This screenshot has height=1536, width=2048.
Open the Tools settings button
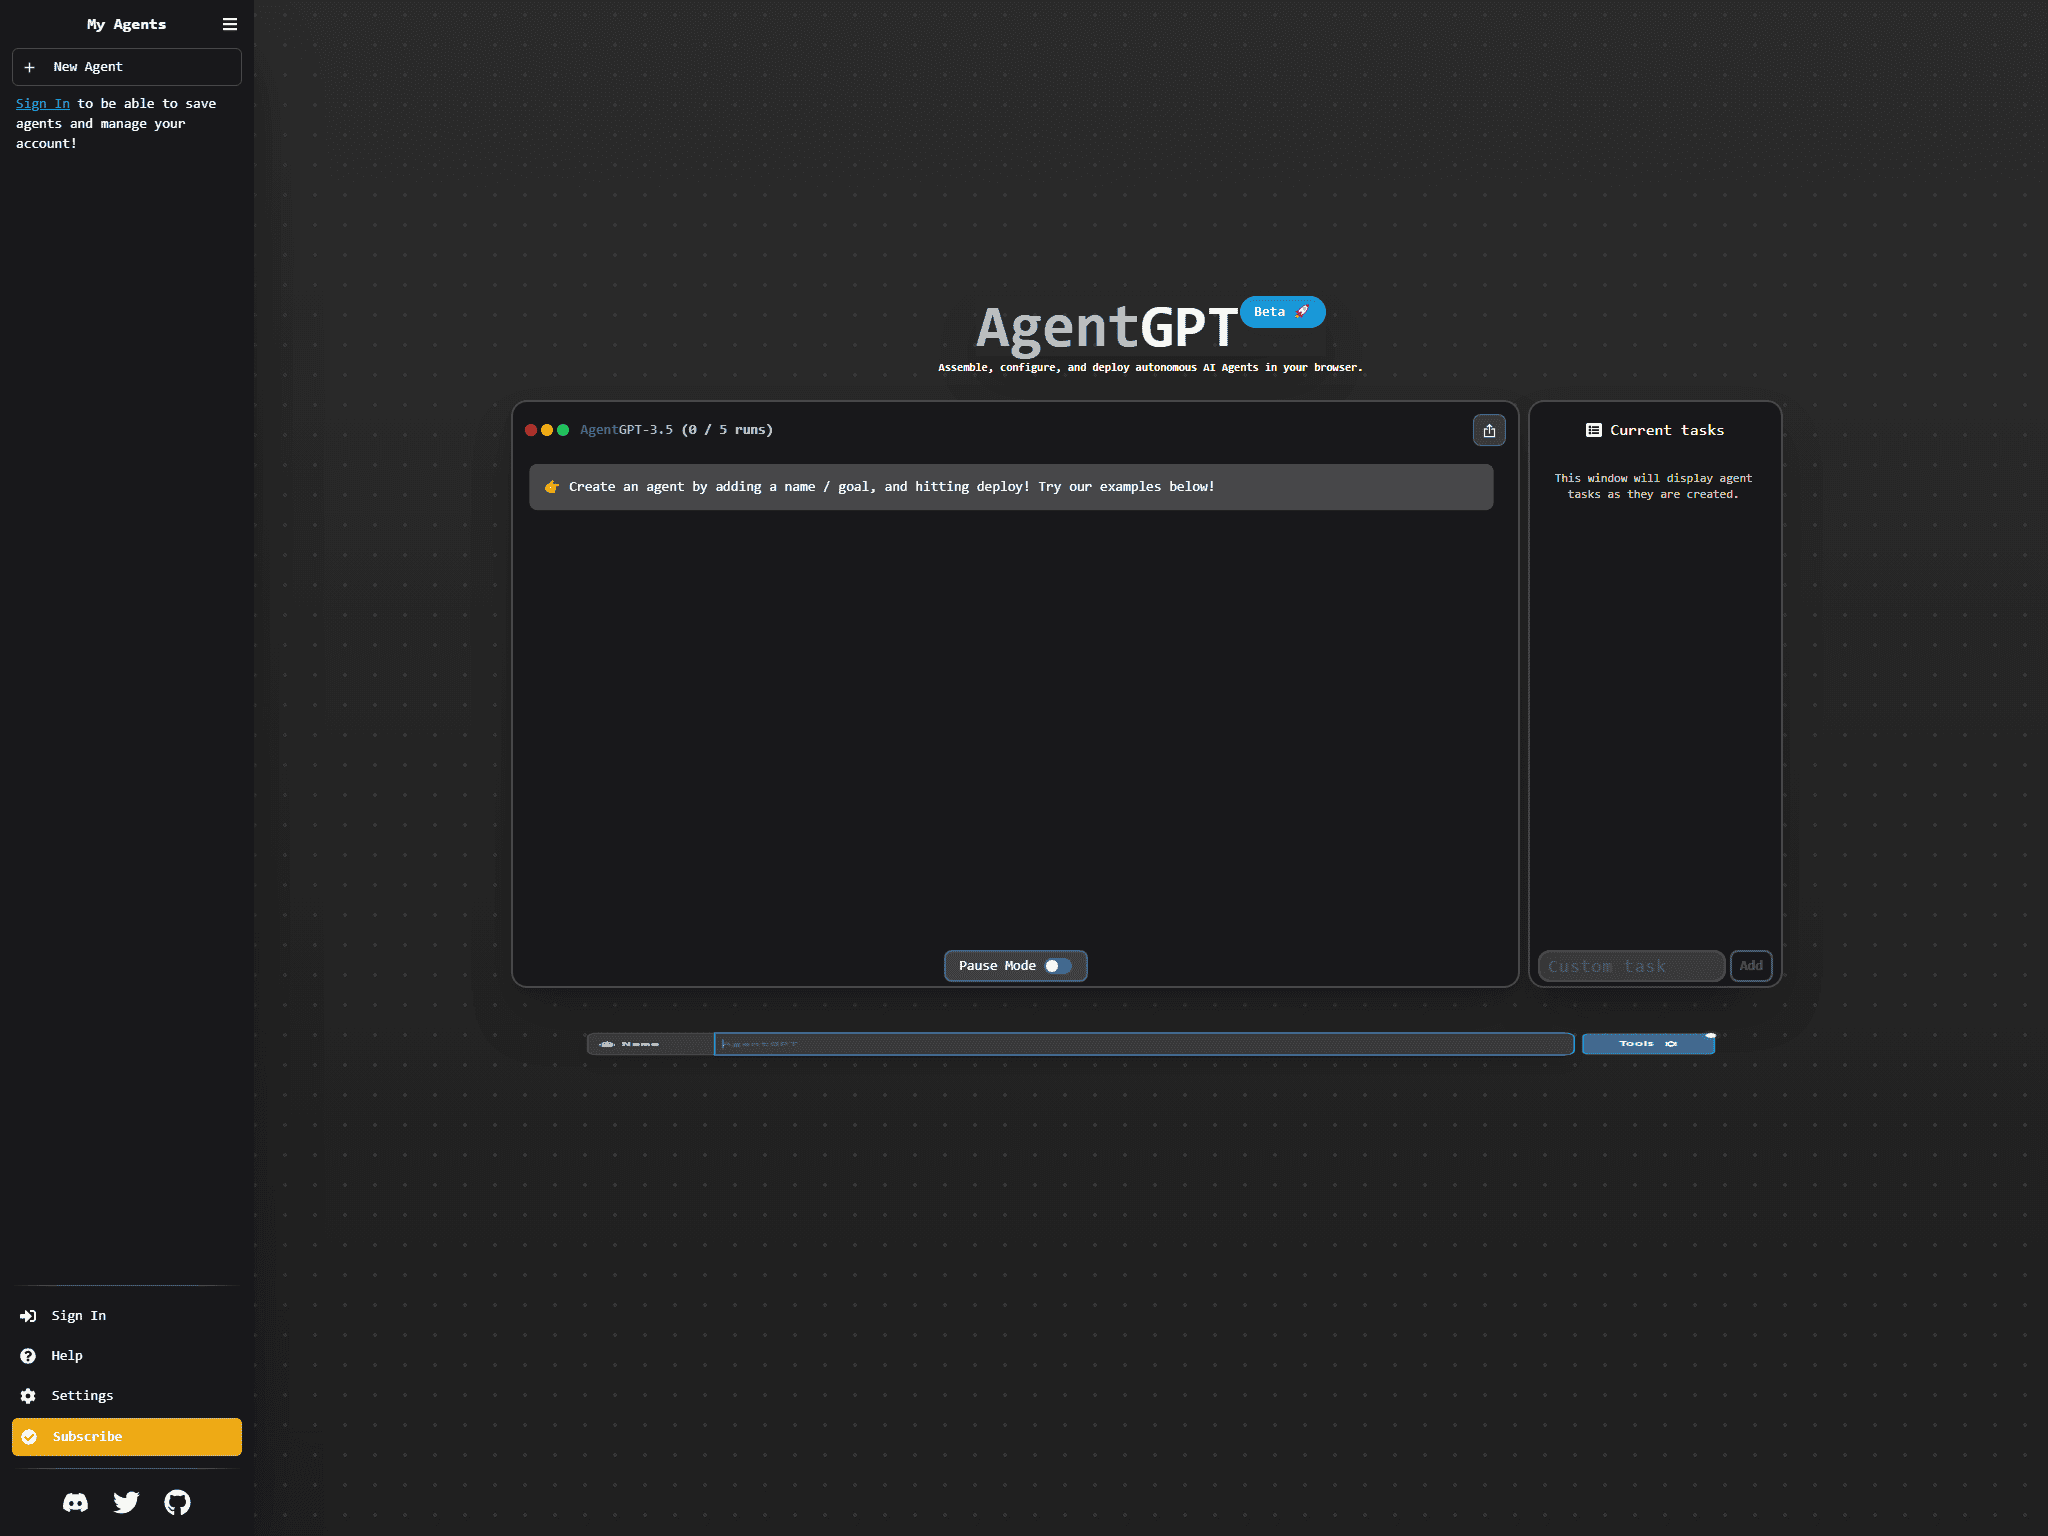coord(1648,1044)
